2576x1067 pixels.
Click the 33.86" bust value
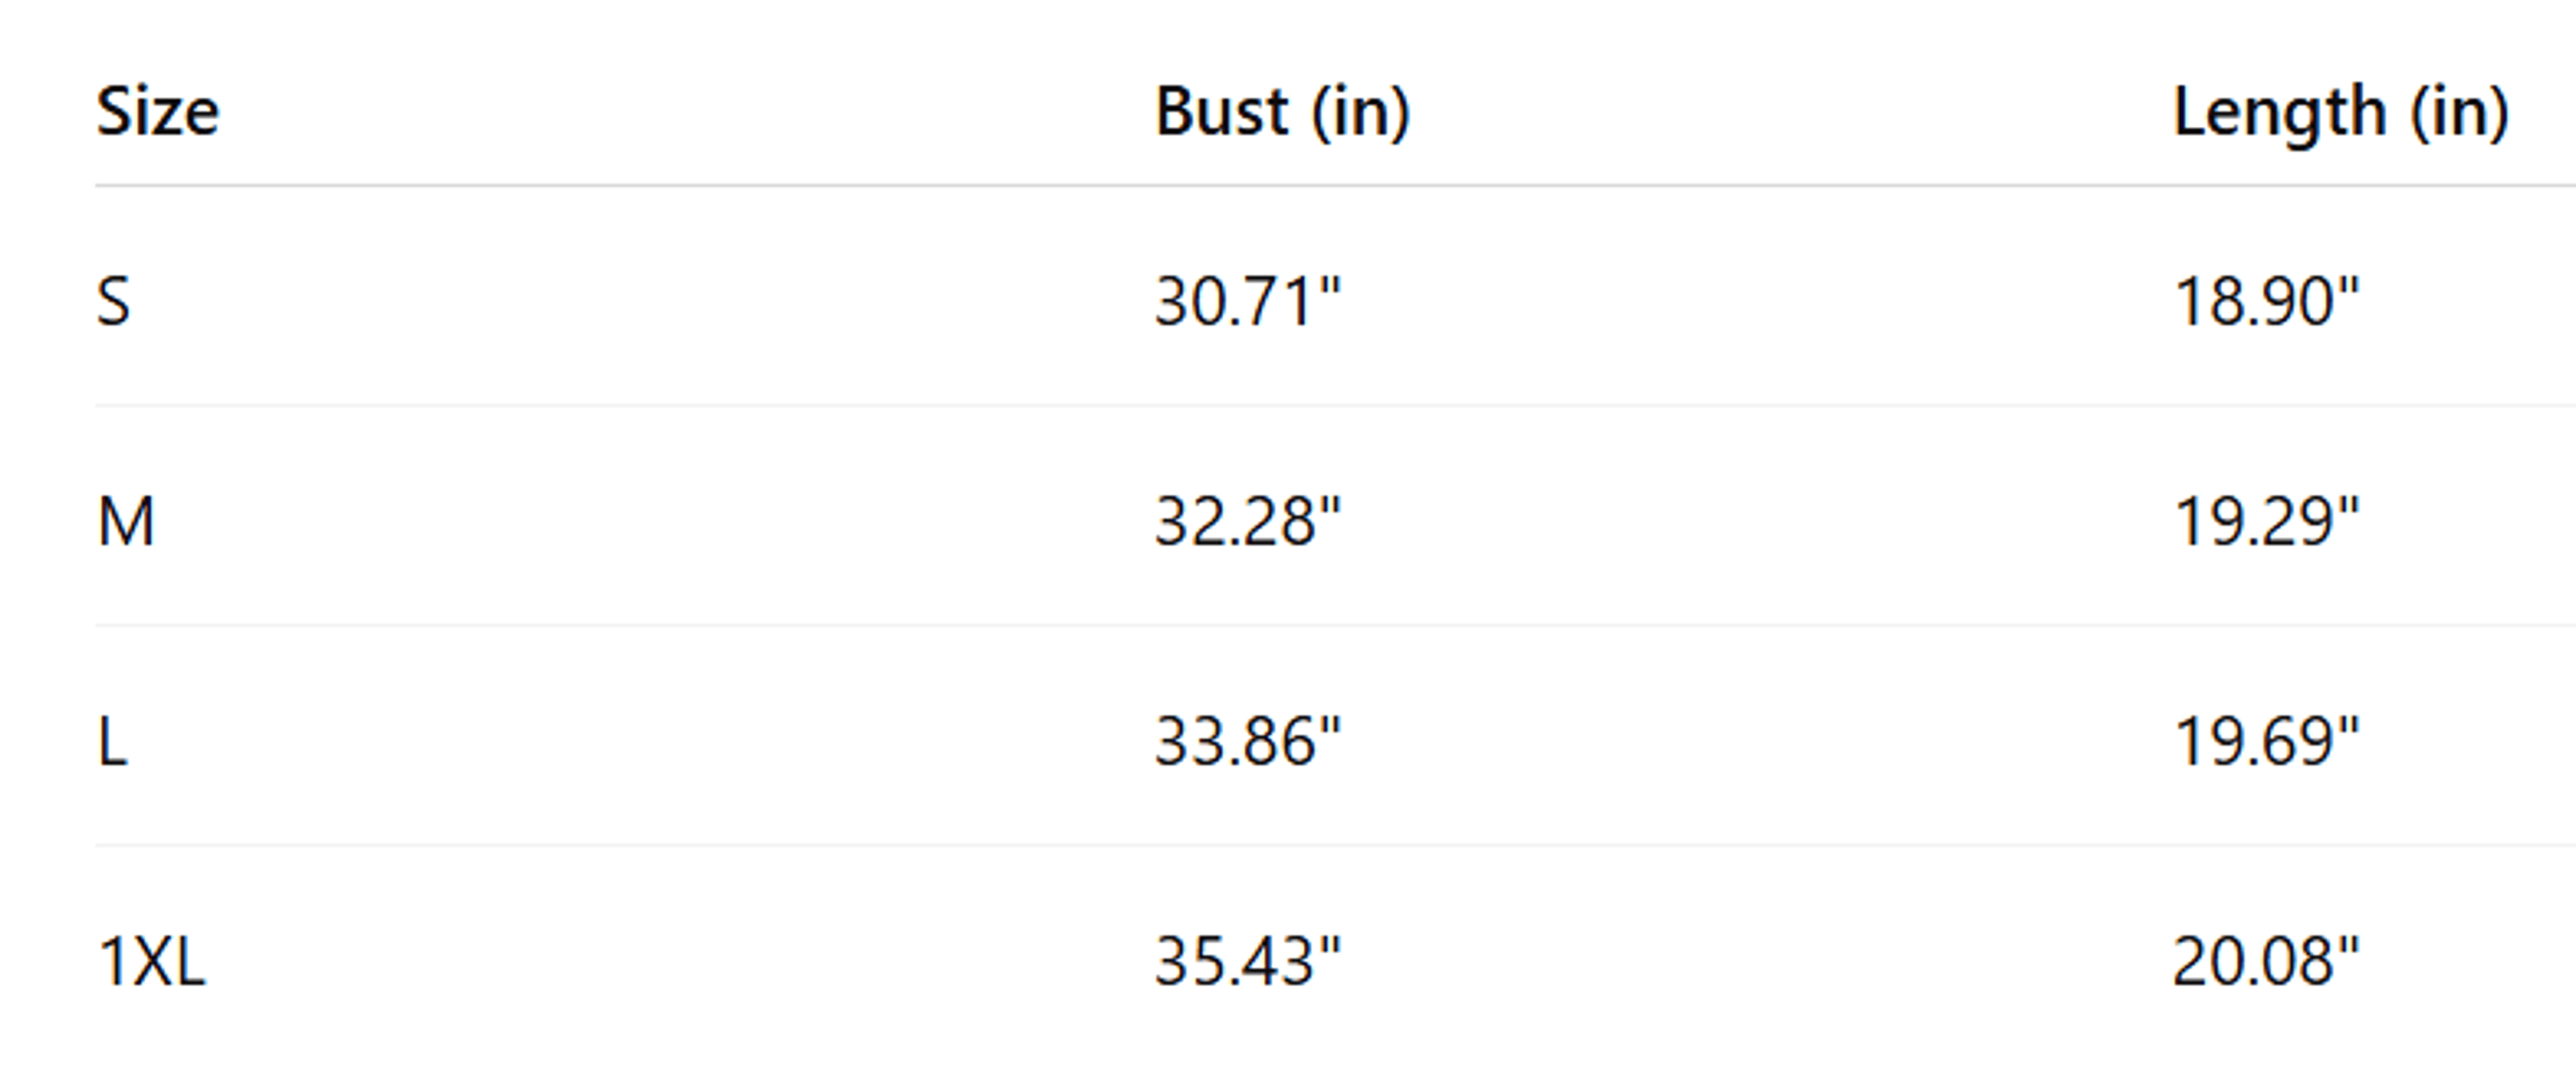[1247, 742]
